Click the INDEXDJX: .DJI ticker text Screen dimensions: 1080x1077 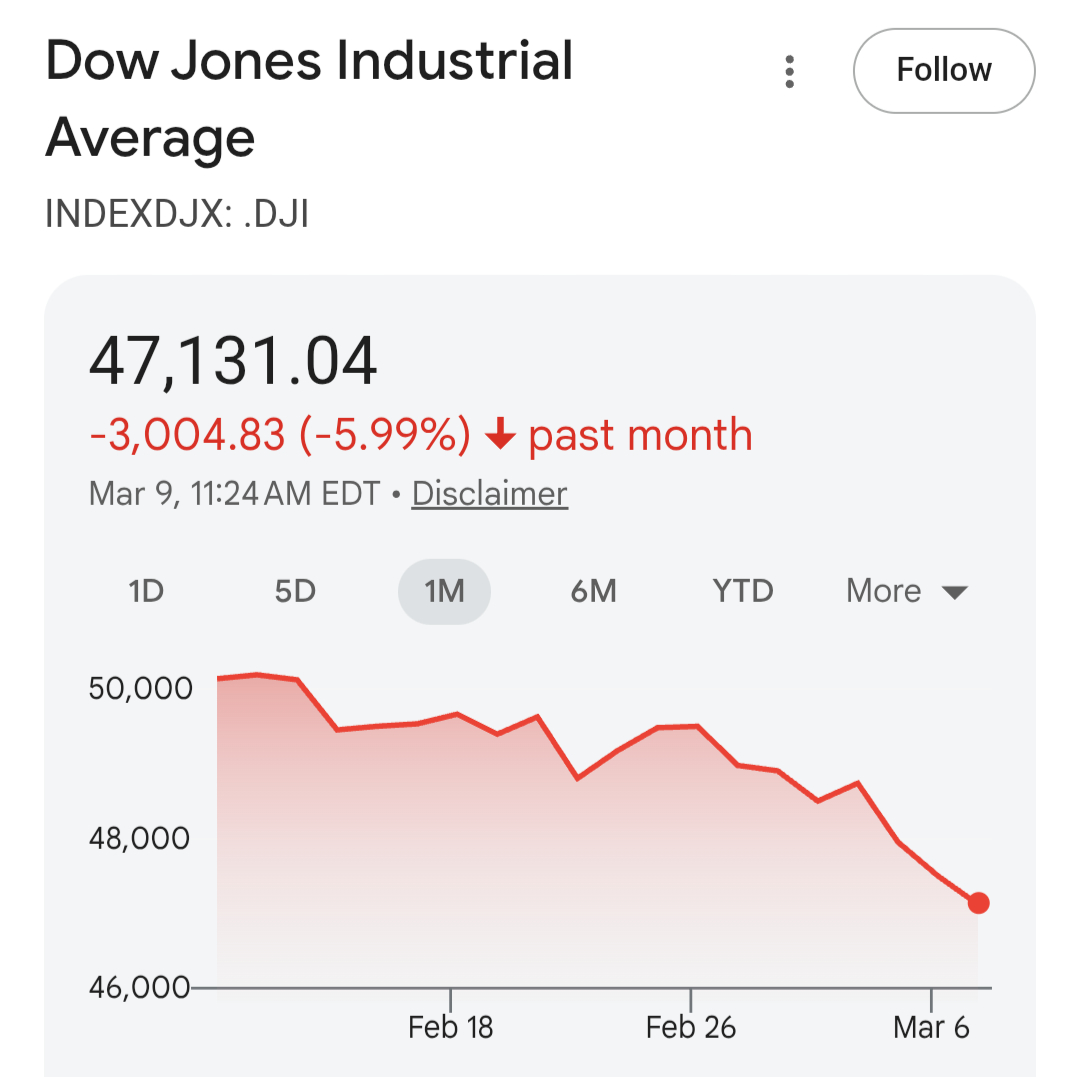point(177,214)
